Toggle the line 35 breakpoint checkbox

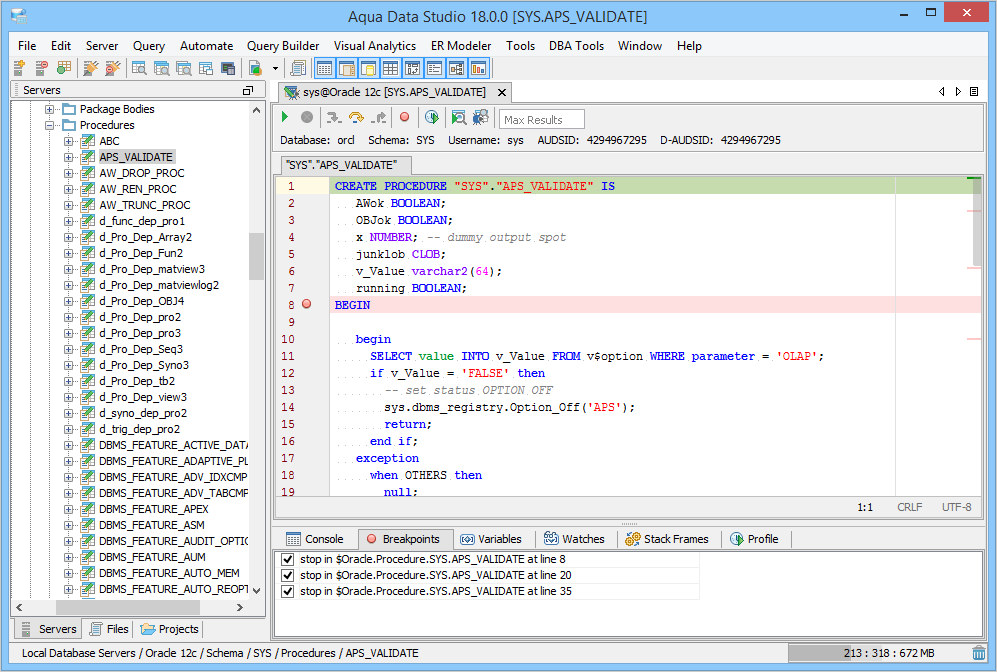(288, 592)
